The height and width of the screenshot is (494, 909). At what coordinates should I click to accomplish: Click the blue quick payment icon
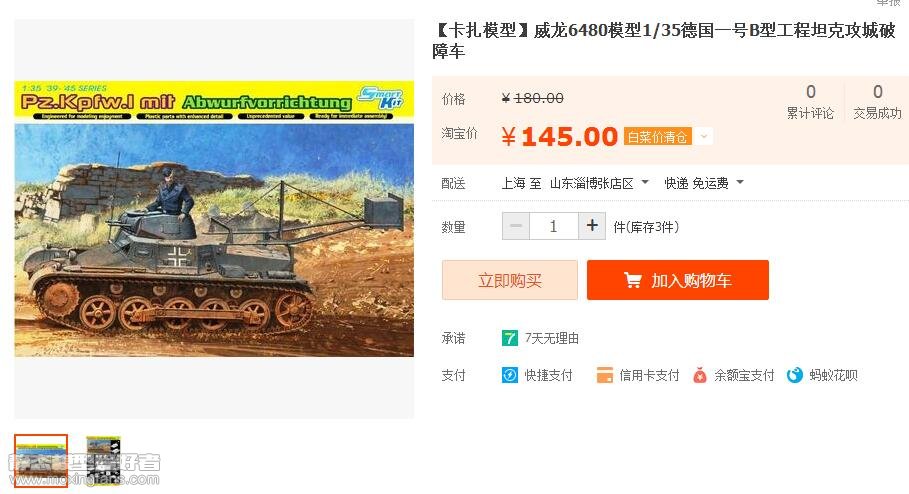(510, 375)
